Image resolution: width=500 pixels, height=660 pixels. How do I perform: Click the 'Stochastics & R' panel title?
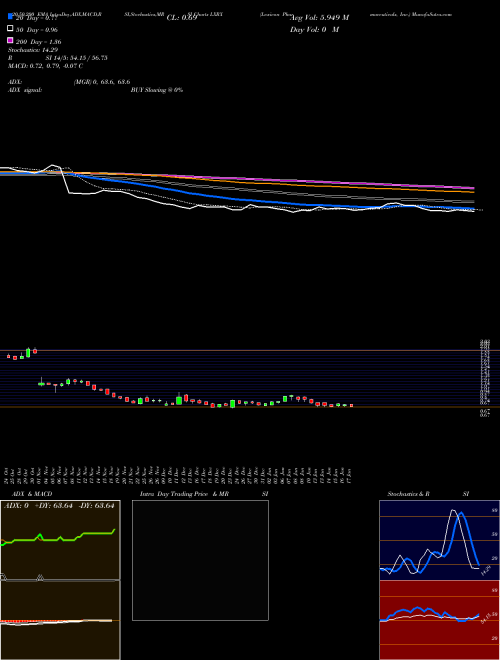coord(408,494)
